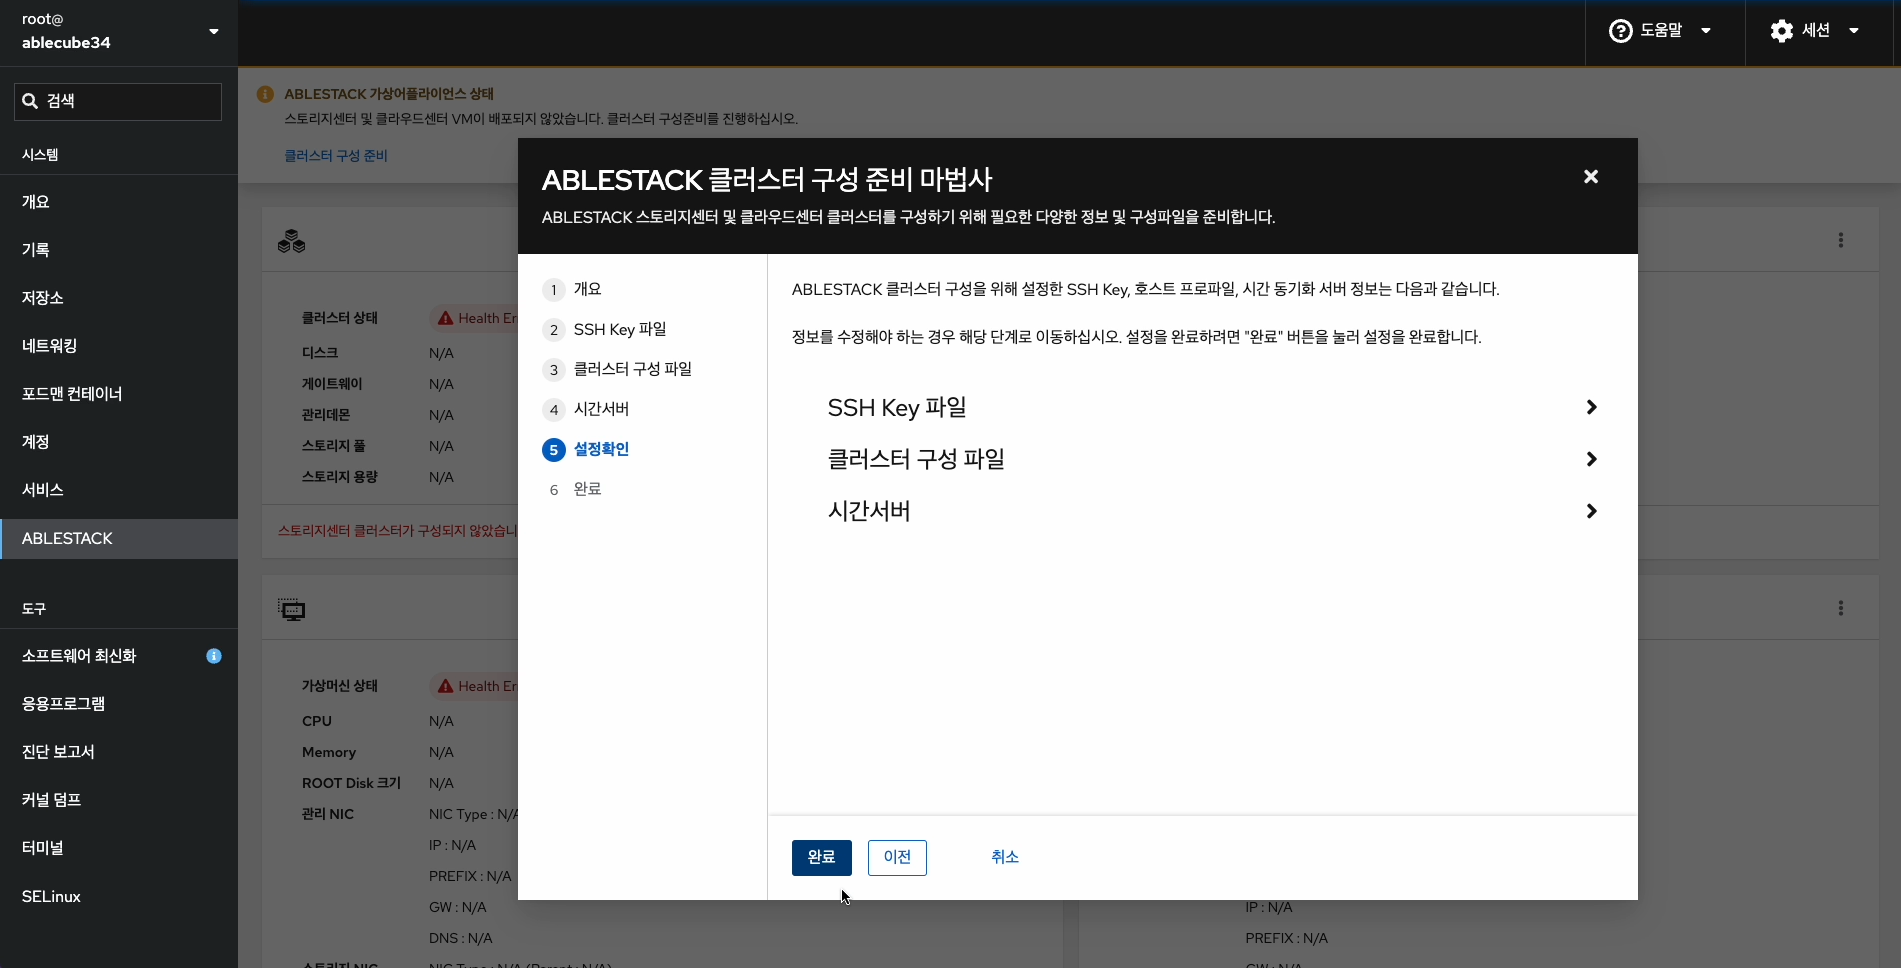This screenshot has width=1901, height=968.
Task: Open 개요 in the sidebar
Action: 119,202
